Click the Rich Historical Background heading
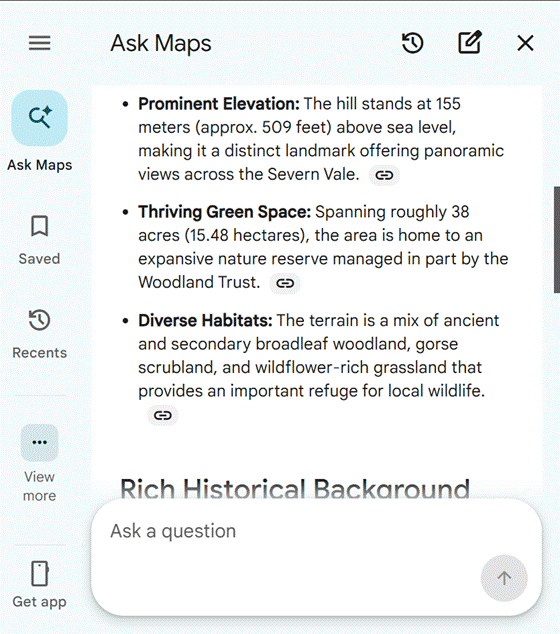The height and width of the screenshot is (634, 560). [x=295, y=488]
